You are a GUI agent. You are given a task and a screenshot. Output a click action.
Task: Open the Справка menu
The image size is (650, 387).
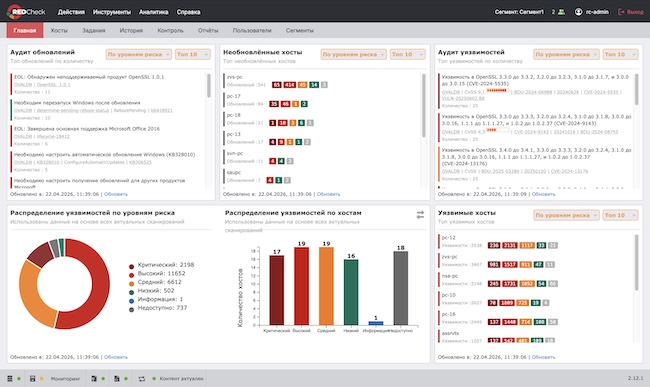188,12
